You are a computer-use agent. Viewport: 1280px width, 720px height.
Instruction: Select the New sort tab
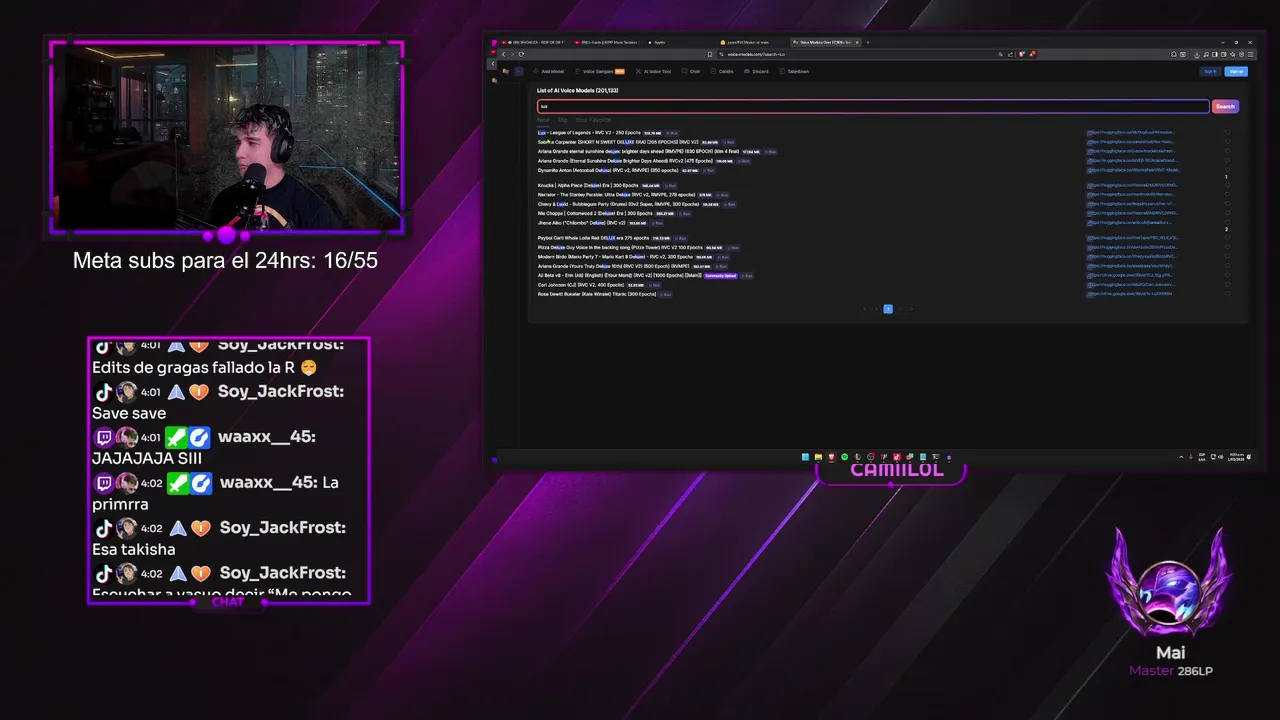[543, 120]
